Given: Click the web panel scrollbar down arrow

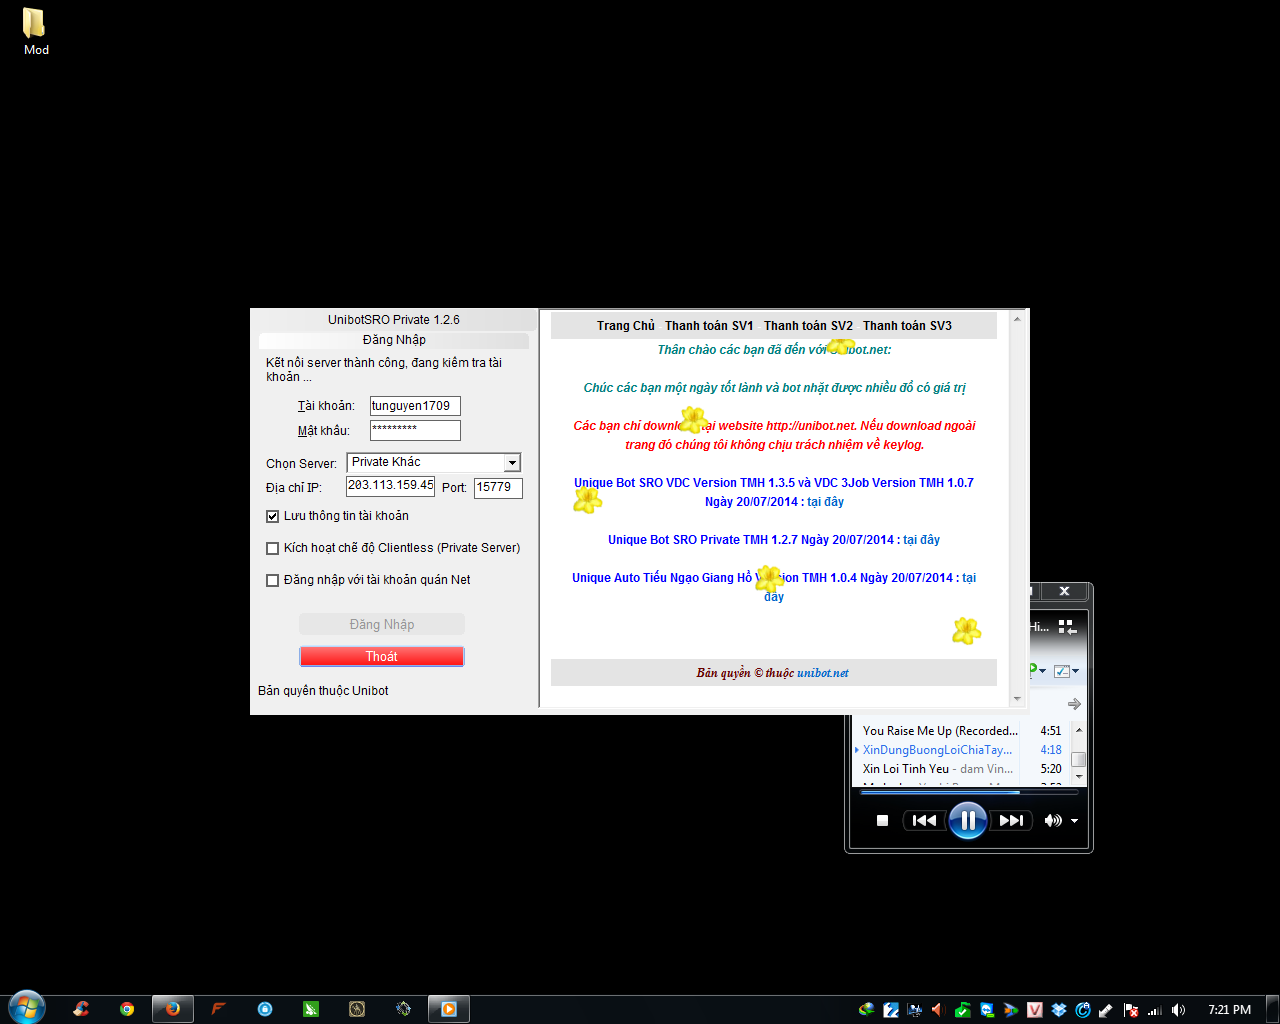Looking at the screenshot, I should (x=1017, y=699).
